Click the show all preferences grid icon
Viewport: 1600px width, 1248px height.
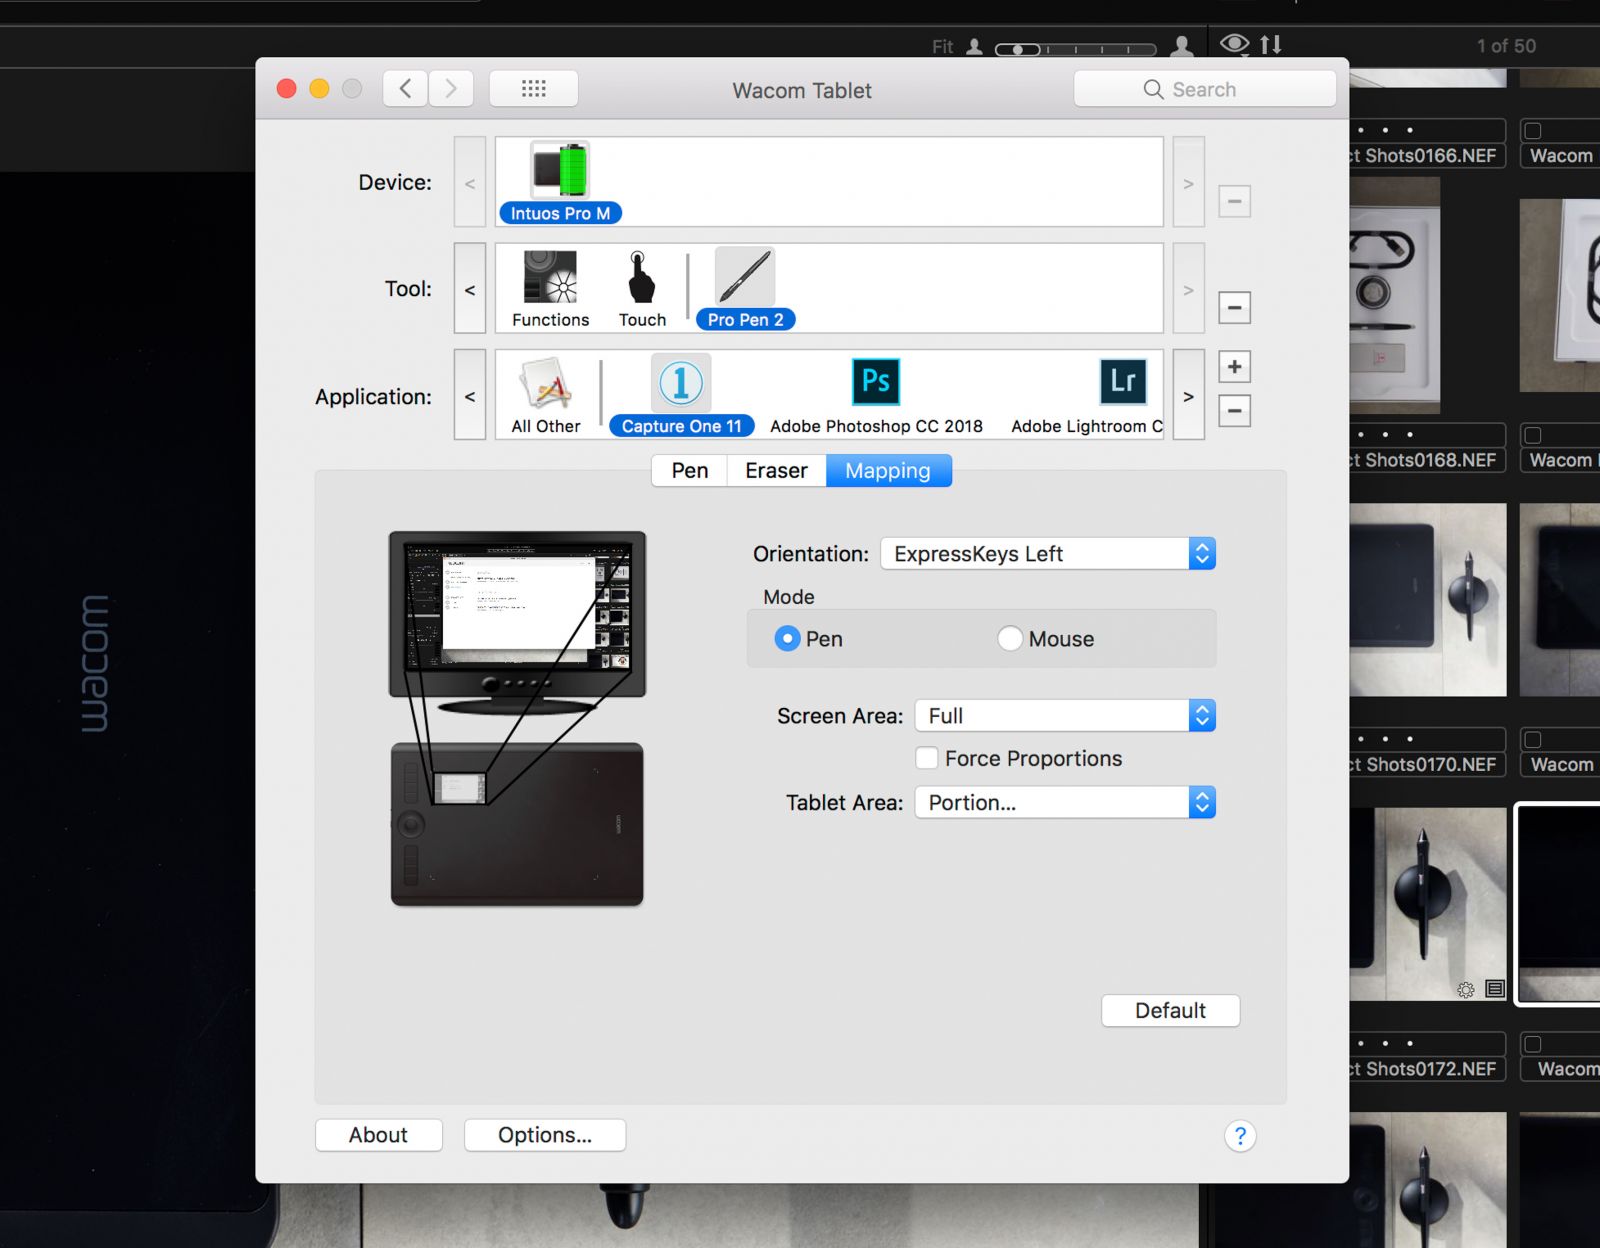533,89
